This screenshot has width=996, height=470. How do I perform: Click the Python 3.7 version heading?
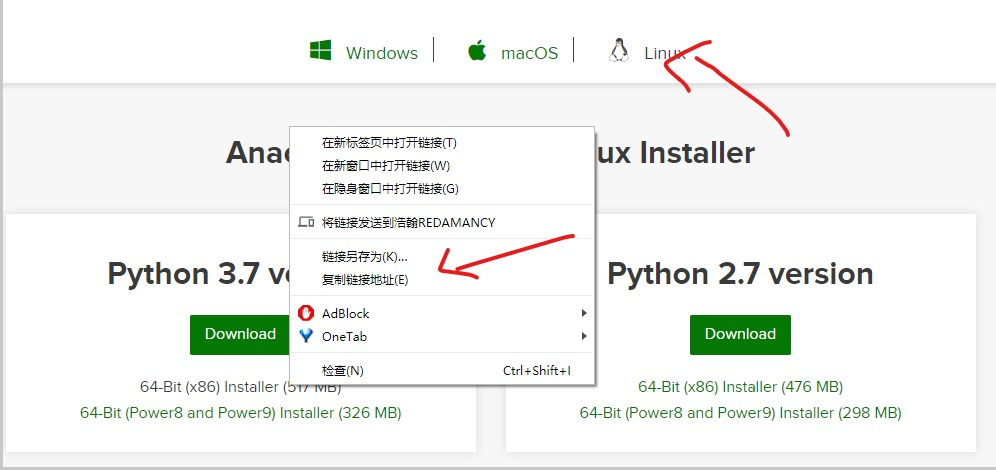click(198, 274)
